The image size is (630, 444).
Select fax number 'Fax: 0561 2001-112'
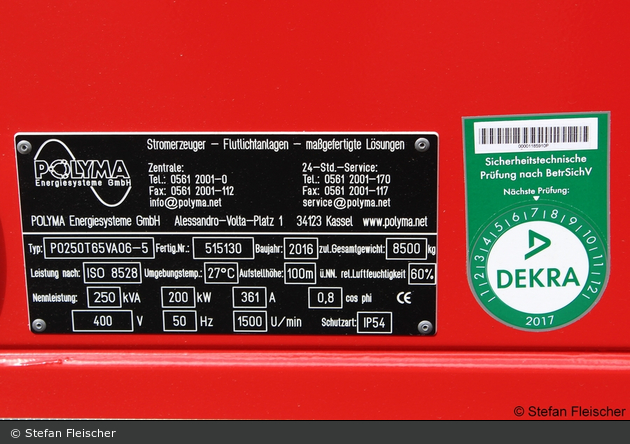click(191, 191)
